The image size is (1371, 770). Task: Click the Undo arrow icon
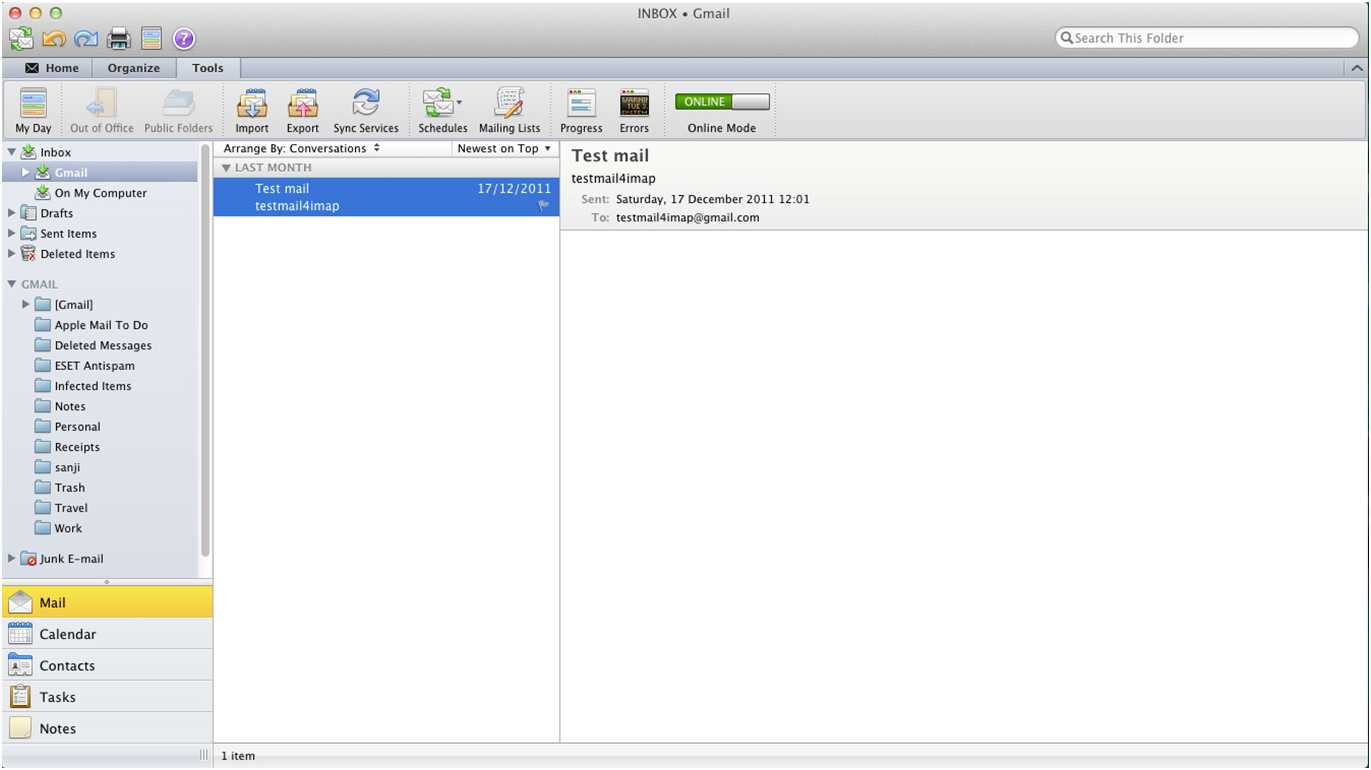54,39
